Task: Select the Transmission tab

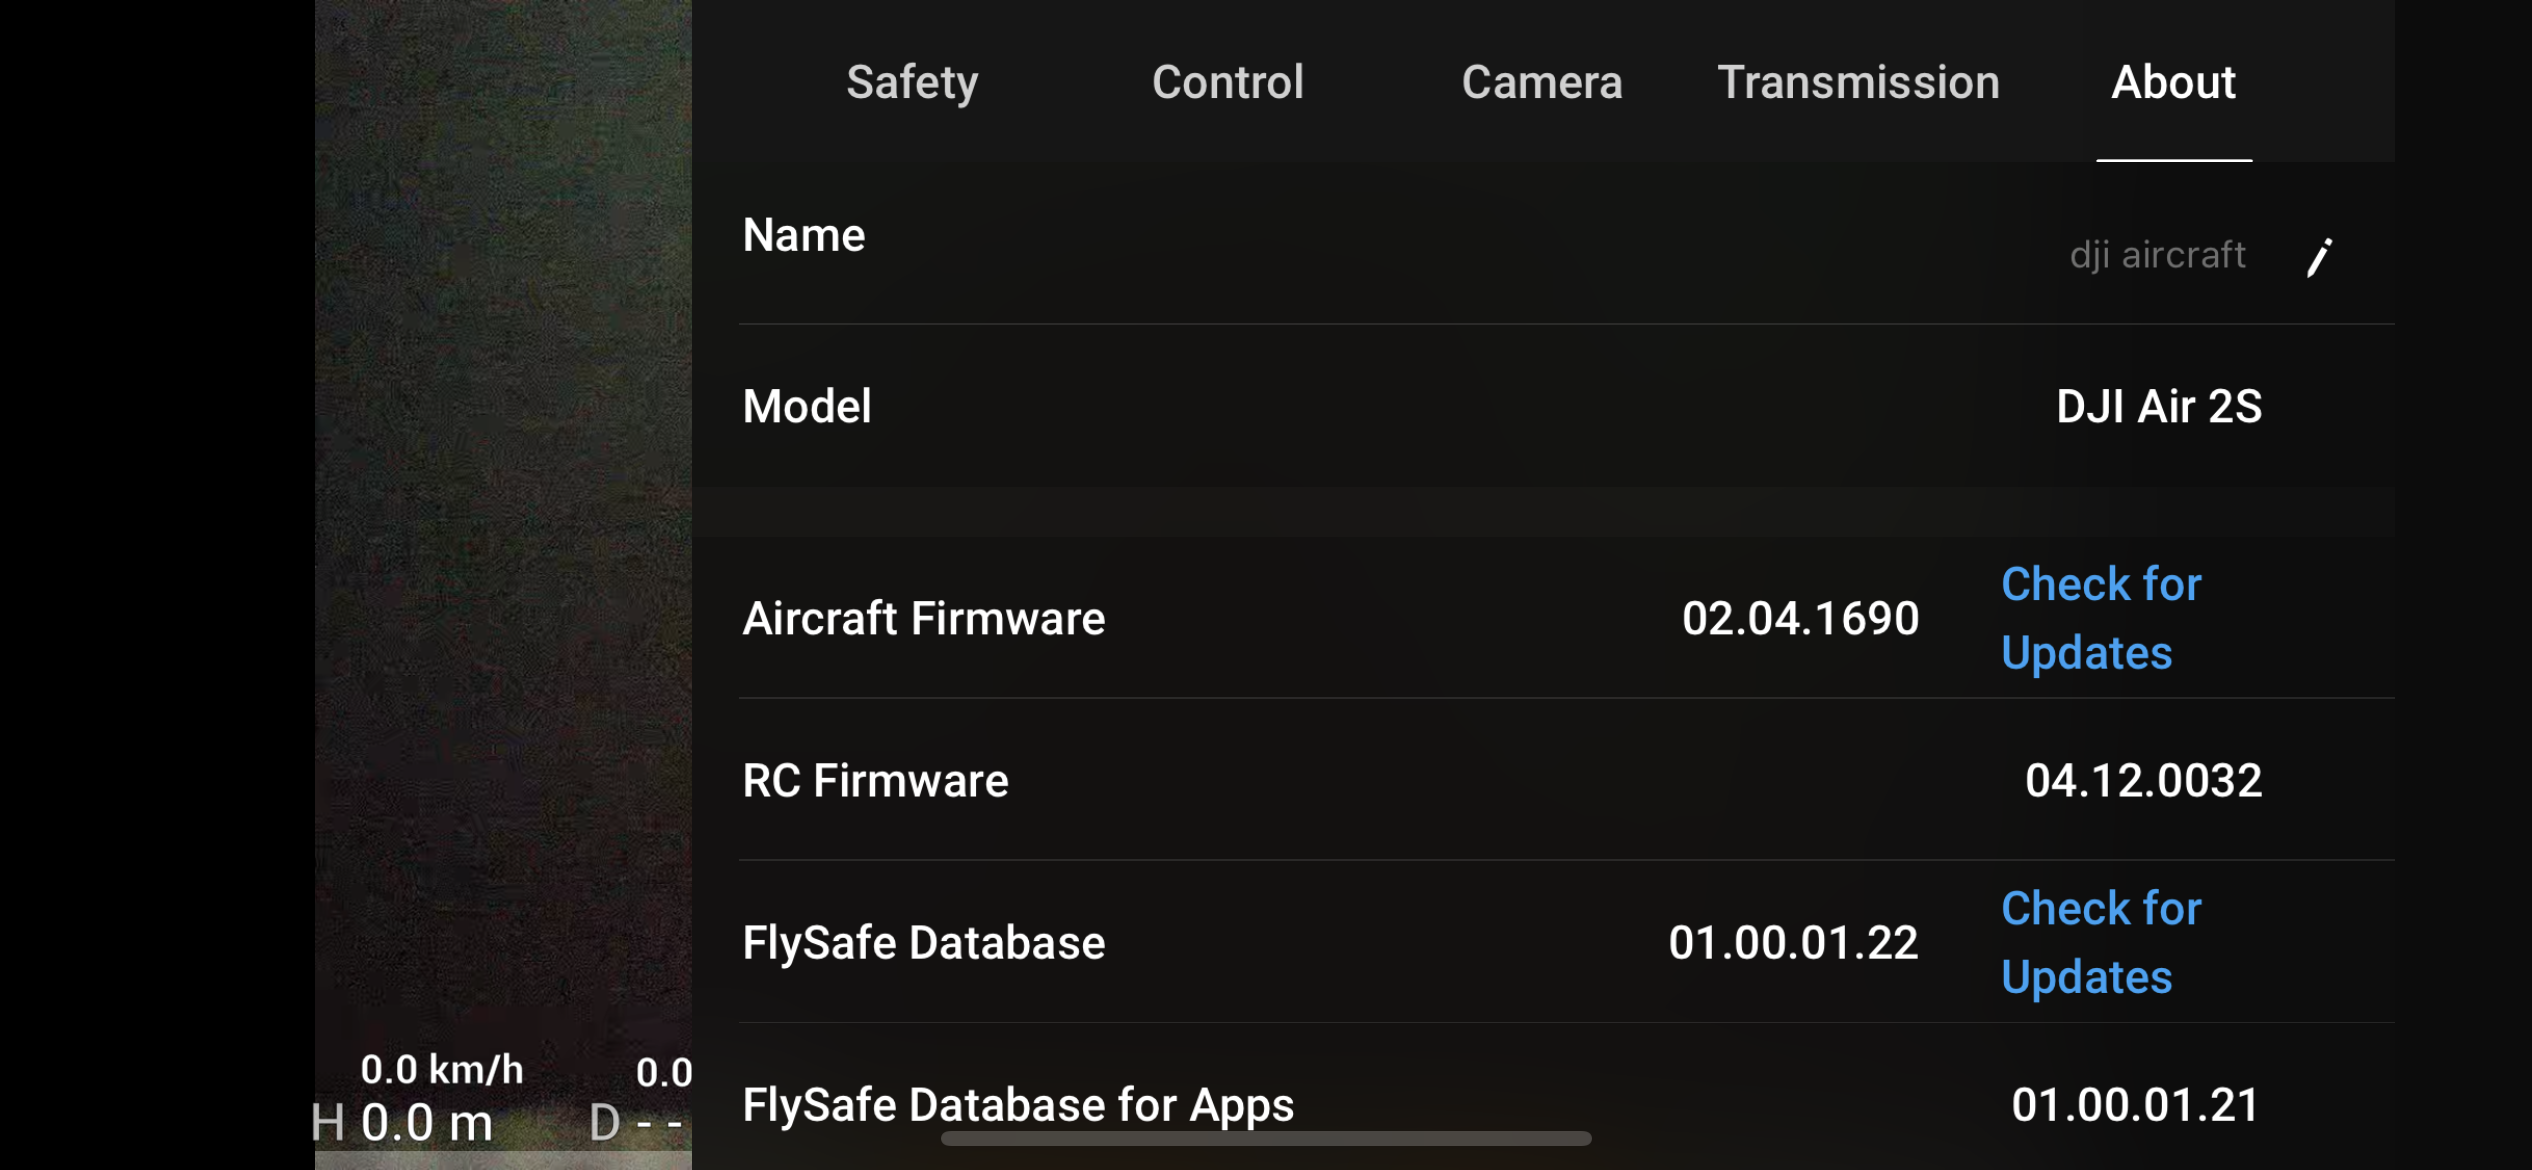Action: point(1858,82)
